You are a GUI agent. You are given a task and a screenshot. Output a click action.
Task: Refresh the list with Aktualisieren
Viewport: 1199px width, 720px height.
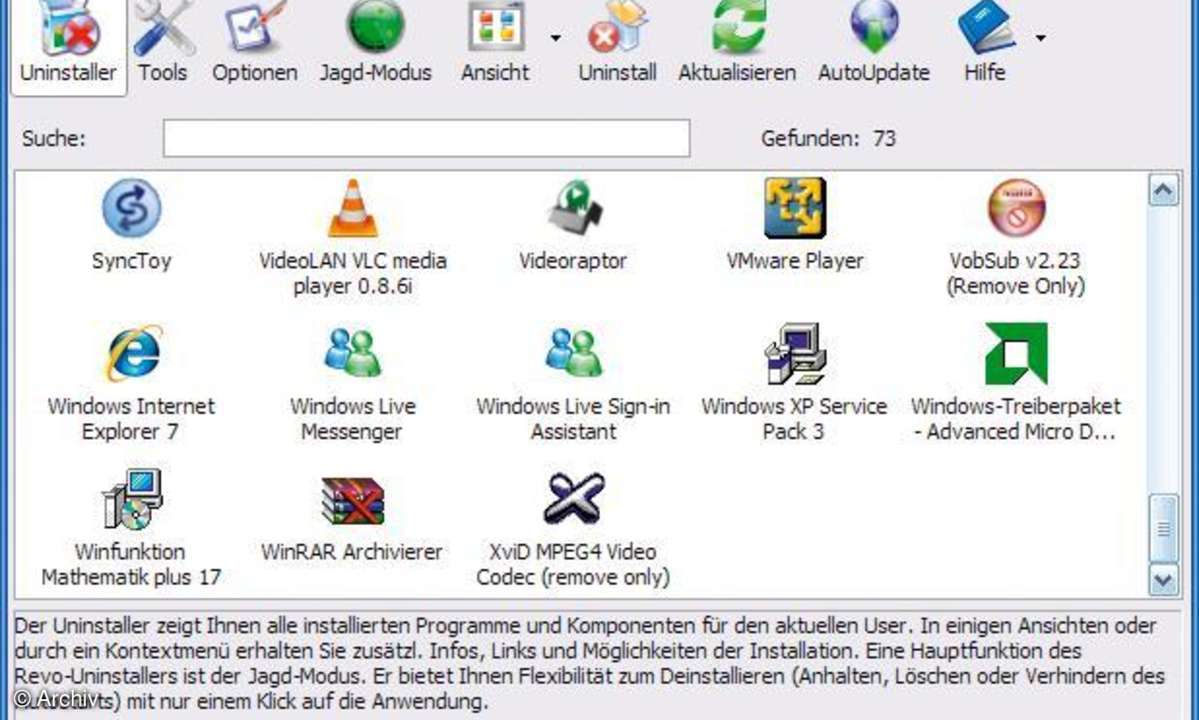pos(737,44)
